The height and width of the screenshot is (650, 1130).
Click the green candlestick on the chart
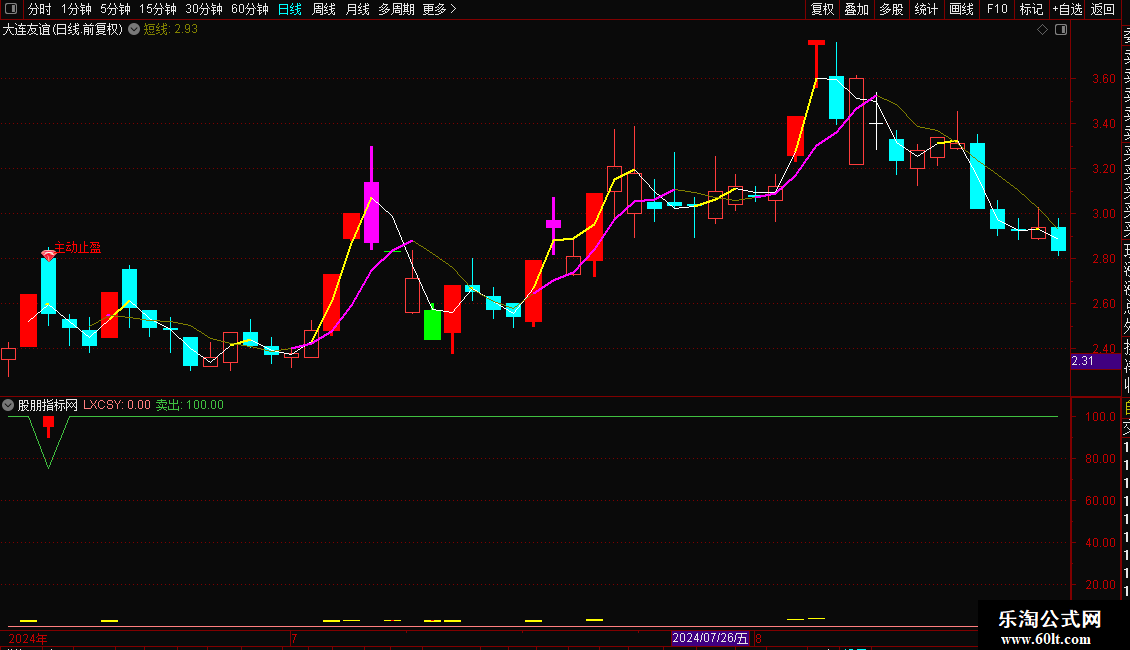tap(432, 324)
